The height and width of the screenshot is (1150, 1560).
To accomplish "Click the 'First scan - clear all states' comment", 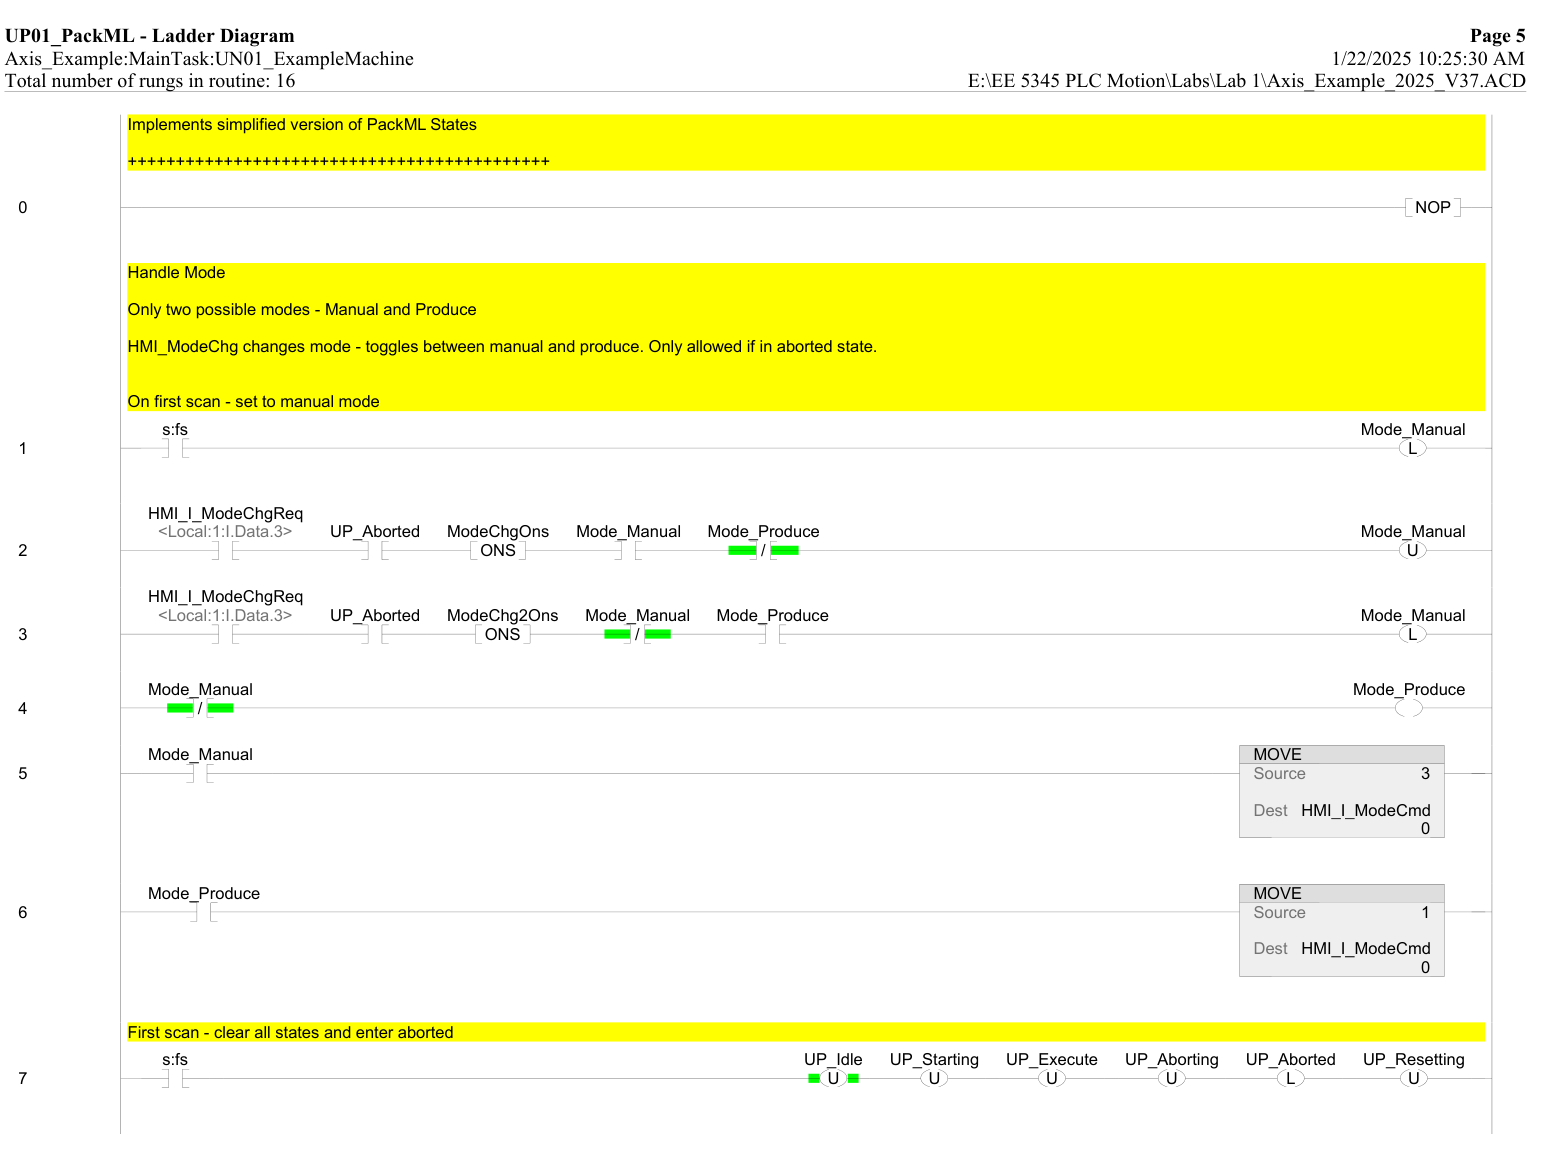I will (x=290, y=1033).
